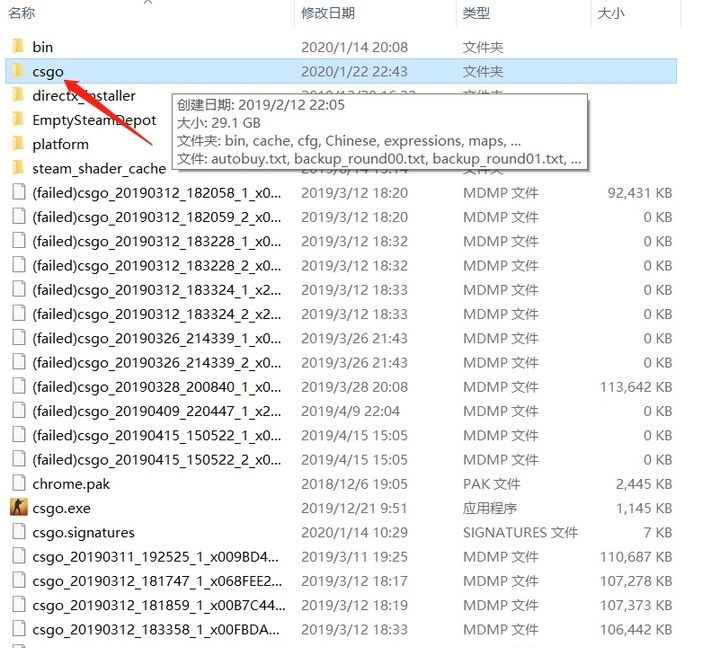Select the csgo folder icon
The width and height of the screenshot is (719, 648).
tap(18, 71)
